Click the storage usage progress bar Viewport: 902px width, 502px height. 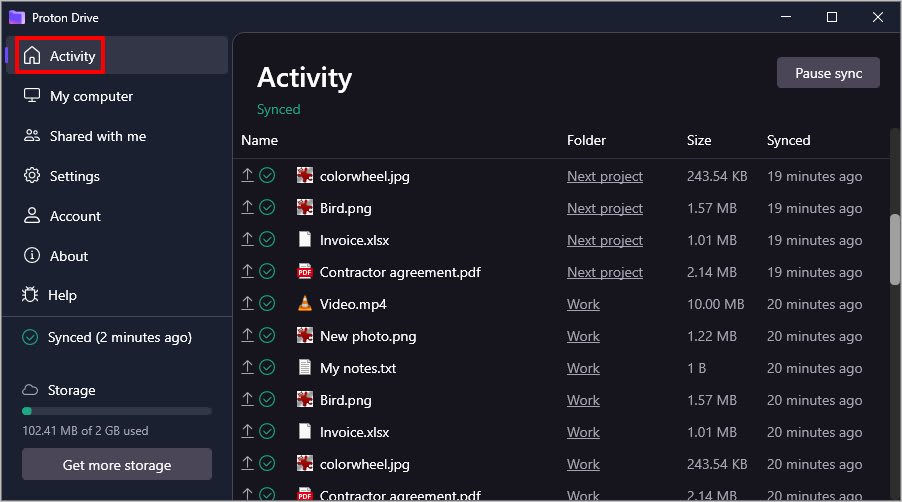(117, 411)
